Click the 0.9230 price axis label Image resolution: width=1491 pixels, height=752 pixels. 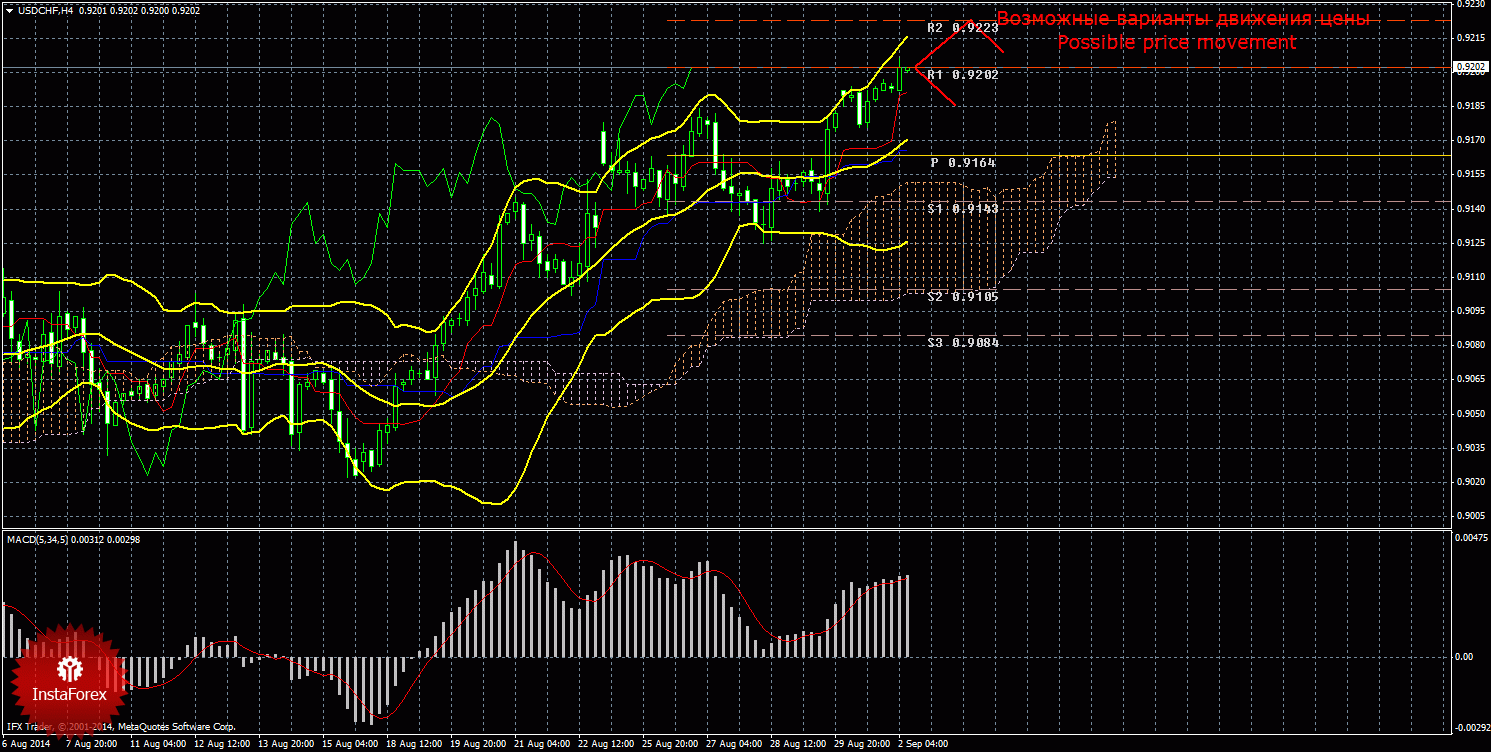pyautogui.click(x=1470, y=4)
